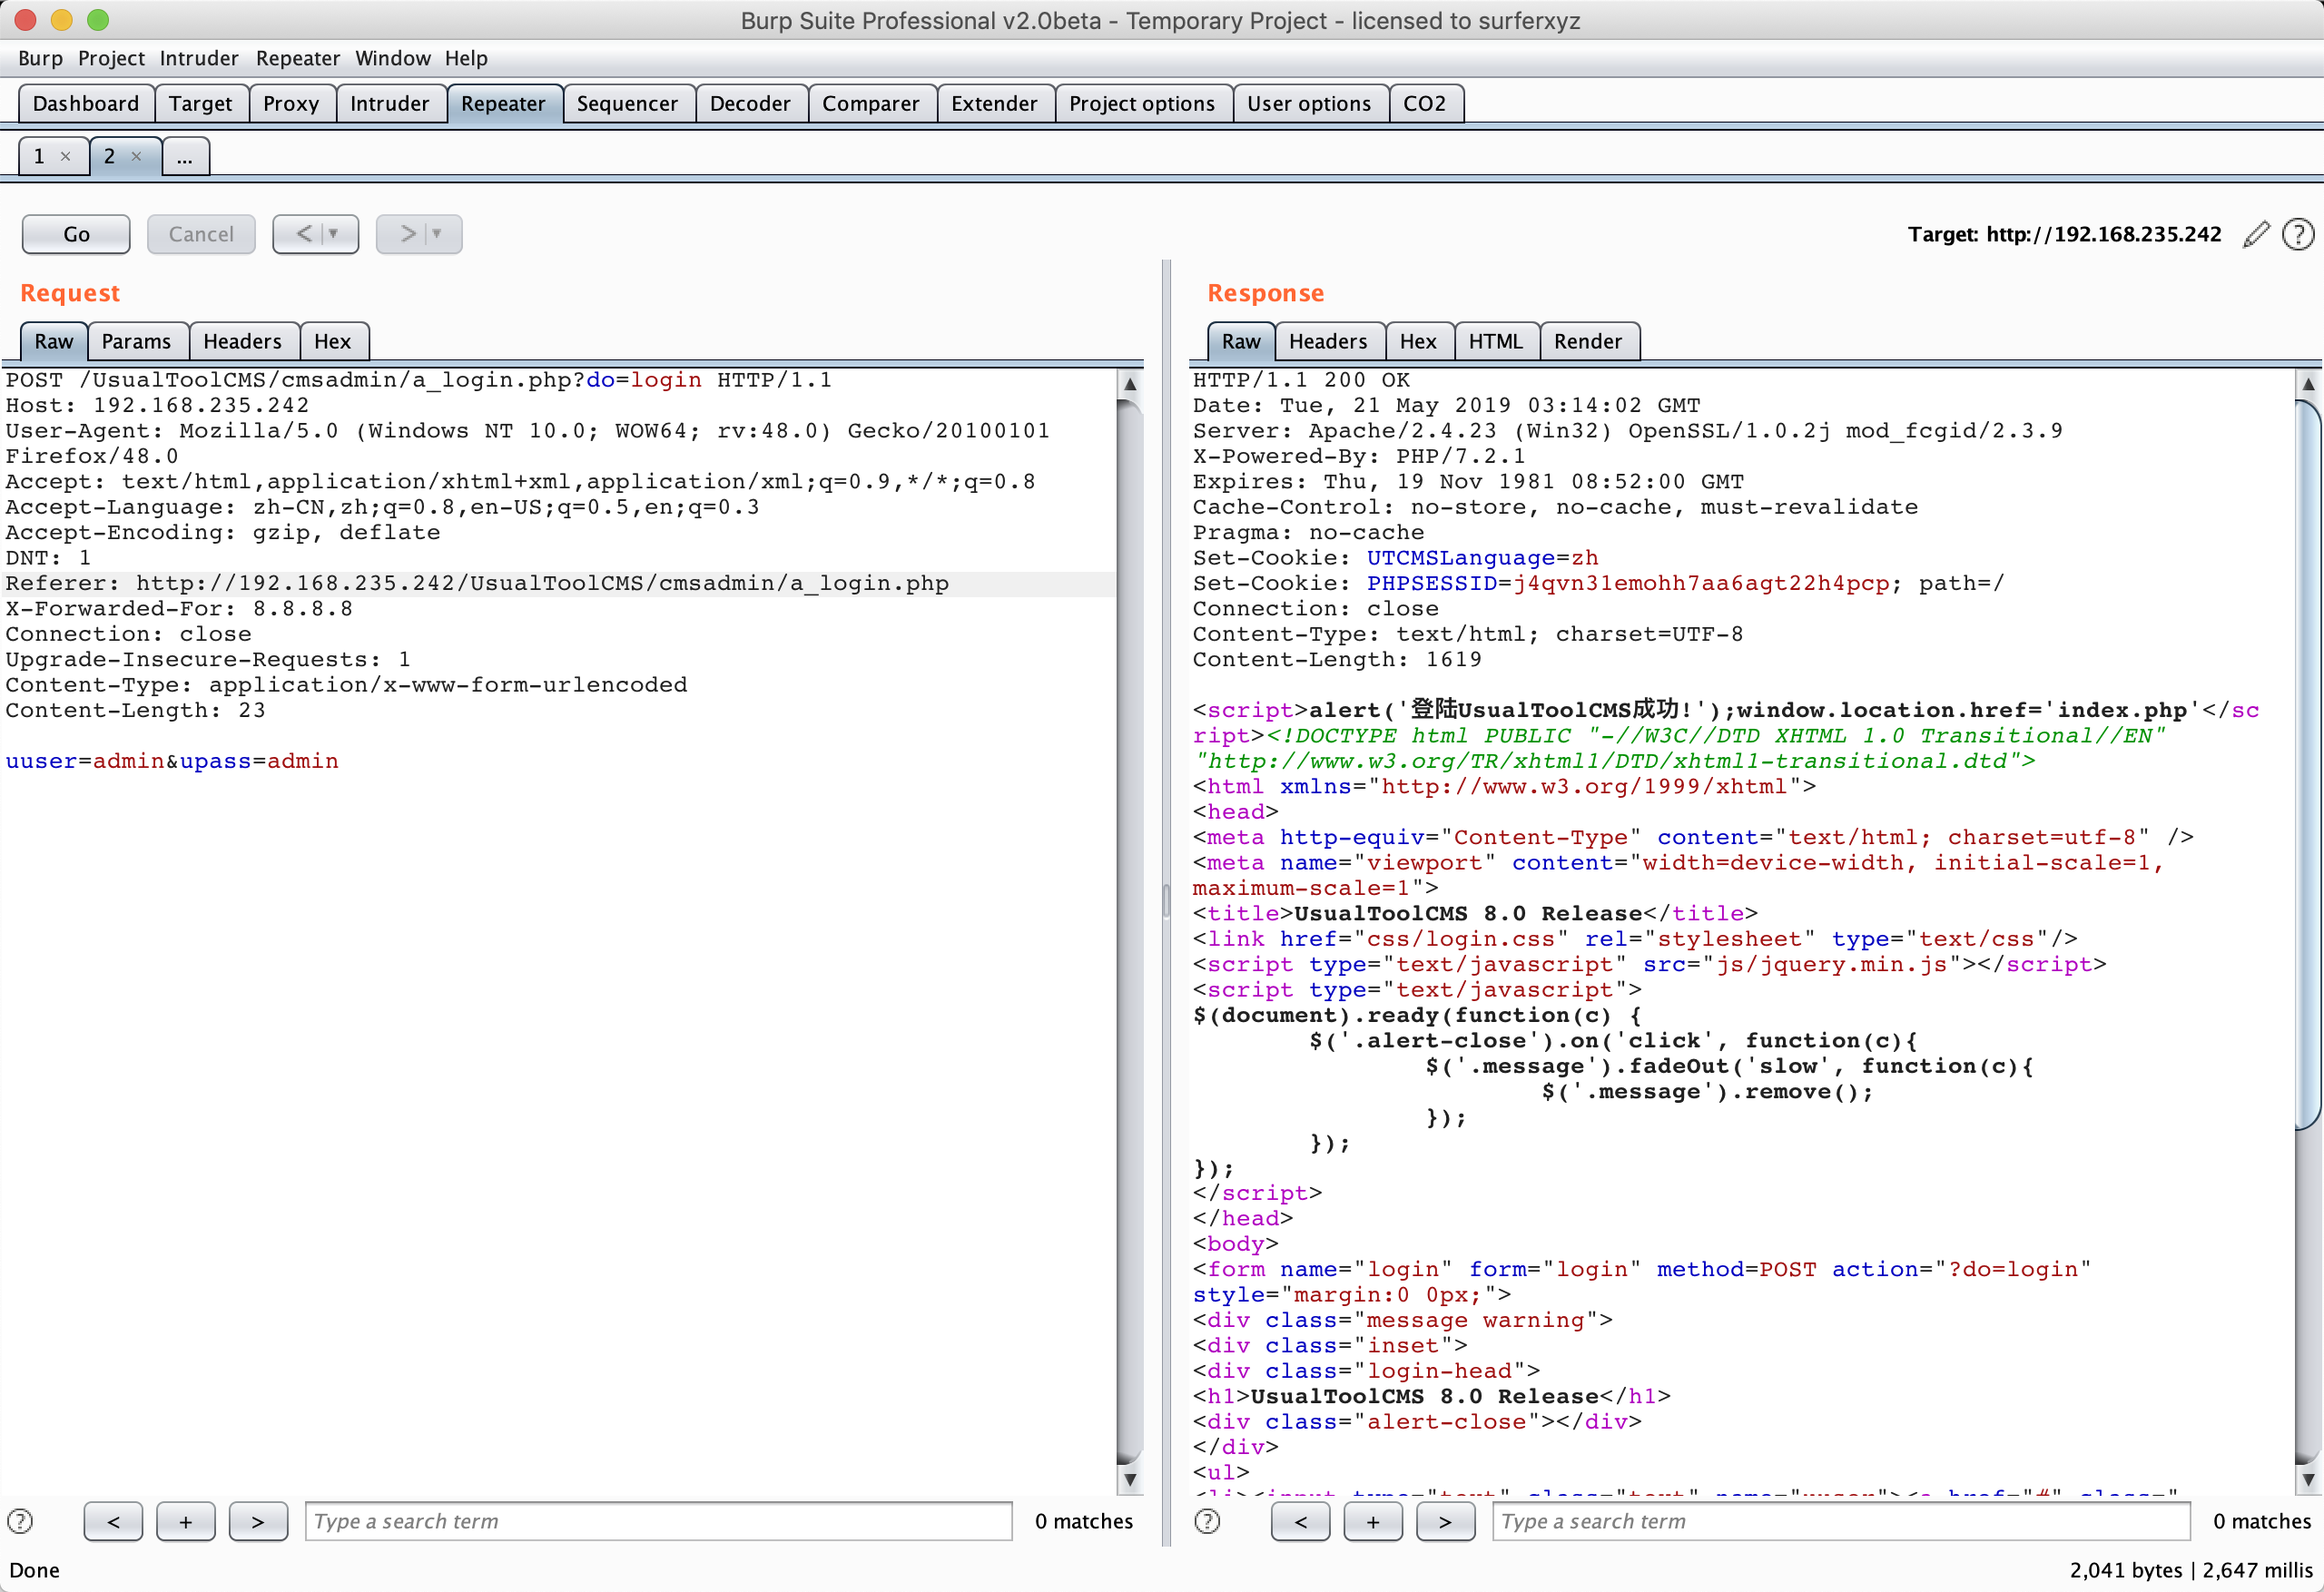Open request search help icon
The image size is (2324, 1592).
pos(20,1521)
